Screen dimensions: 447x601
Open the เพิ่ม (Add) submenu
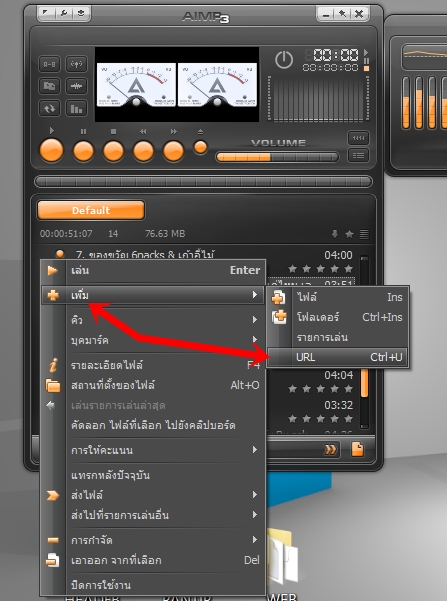153,295
